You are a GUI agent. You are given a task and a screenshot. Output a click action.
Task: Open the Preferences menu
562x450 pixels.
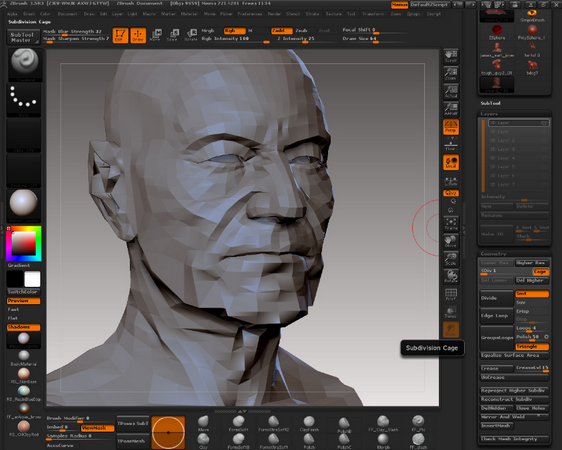(x=250, y=14)
